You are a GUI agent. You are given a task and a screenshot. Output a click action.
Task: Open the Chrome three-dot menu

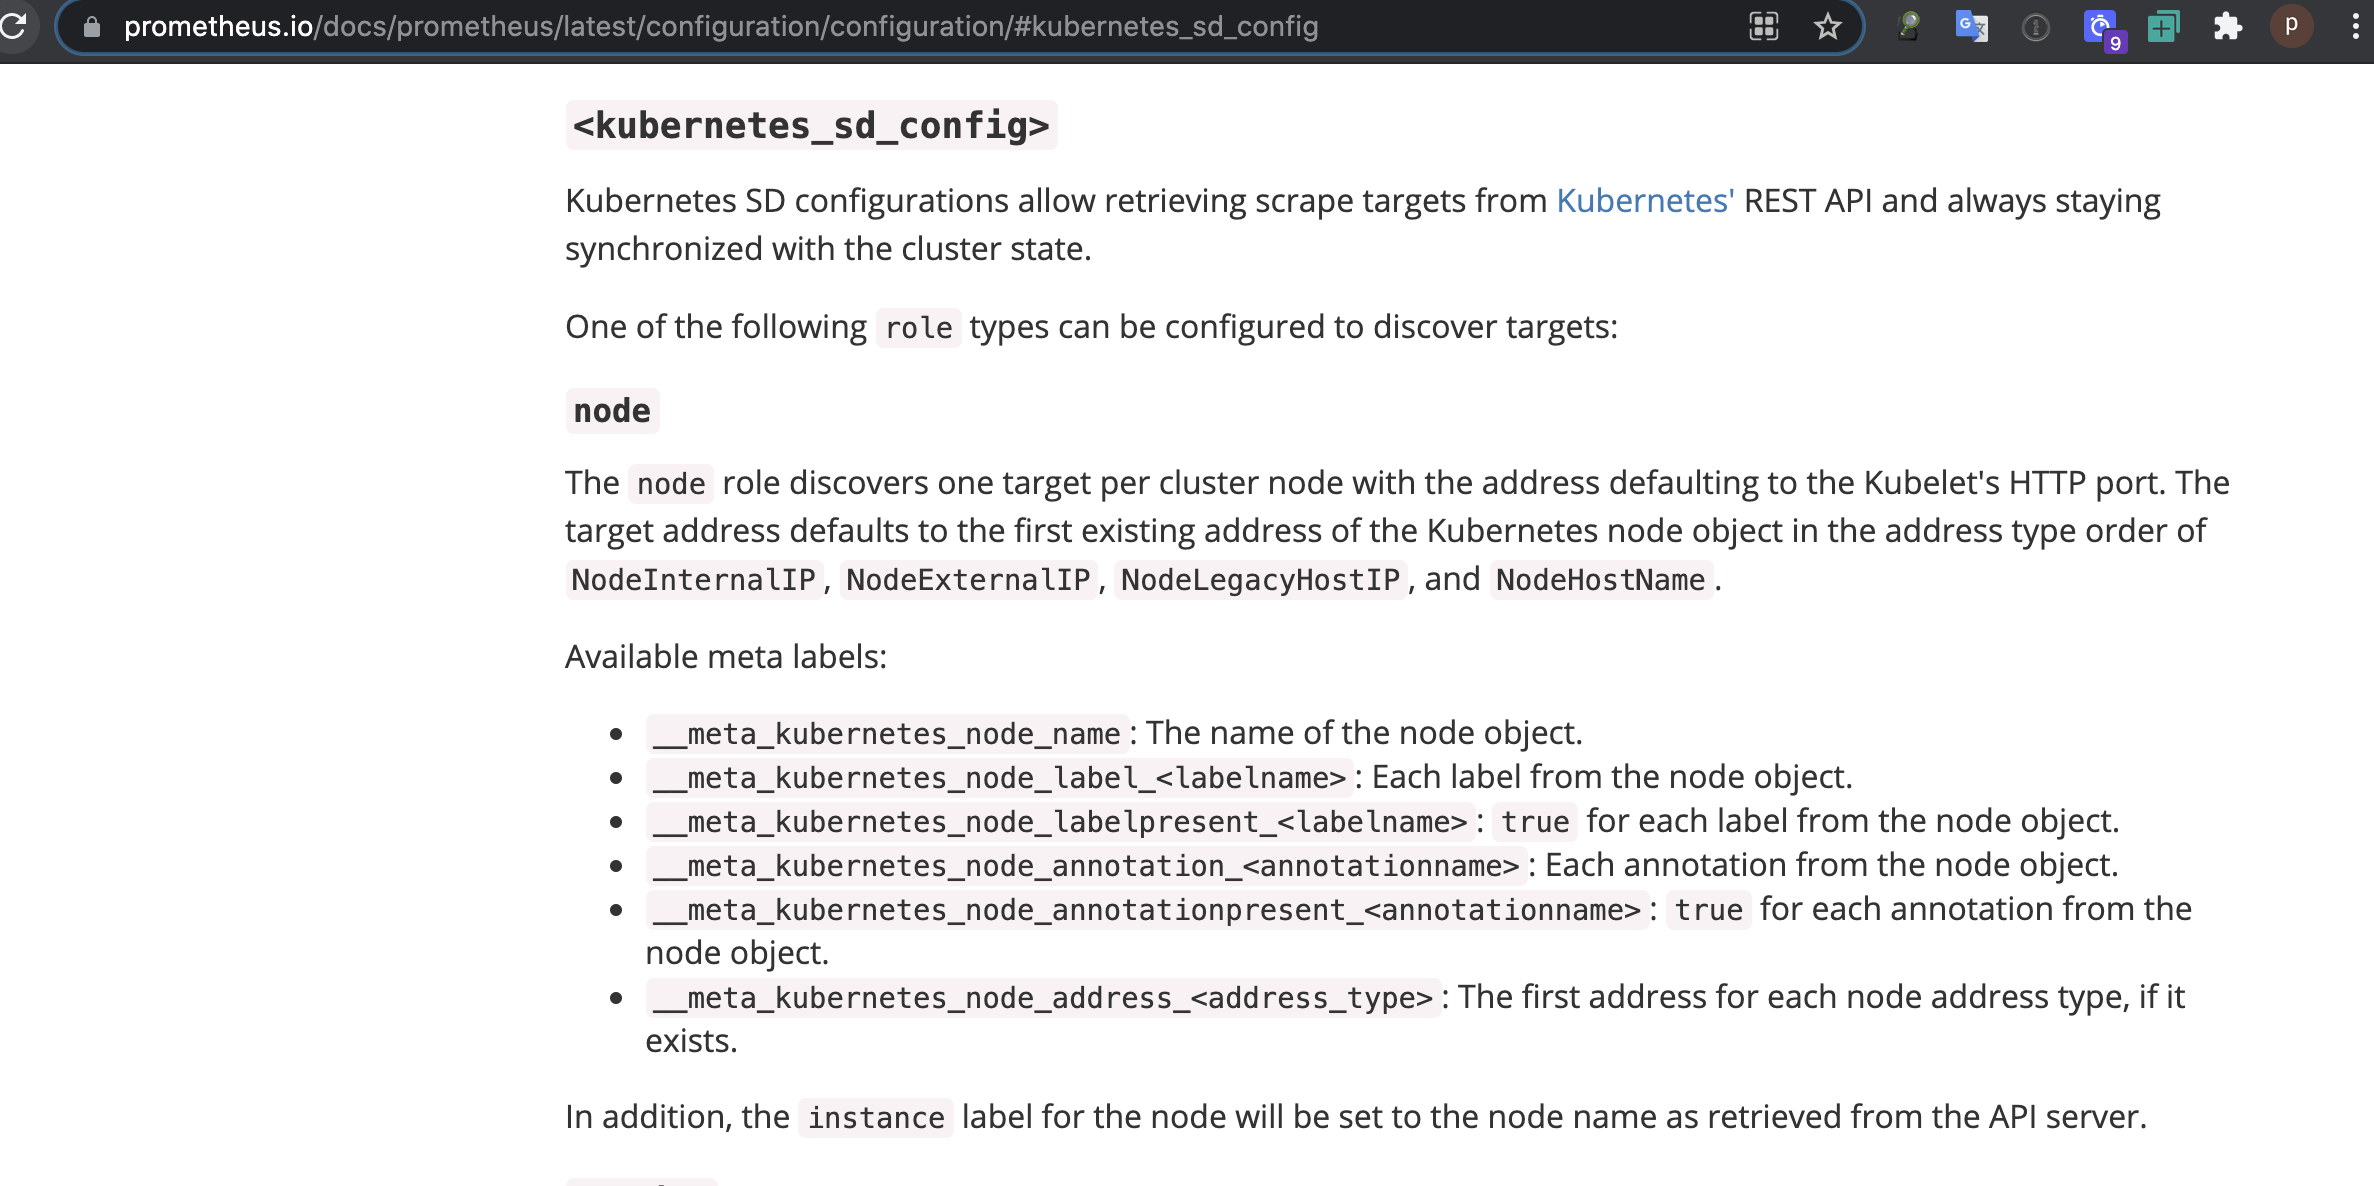(x=2355, y=27)
